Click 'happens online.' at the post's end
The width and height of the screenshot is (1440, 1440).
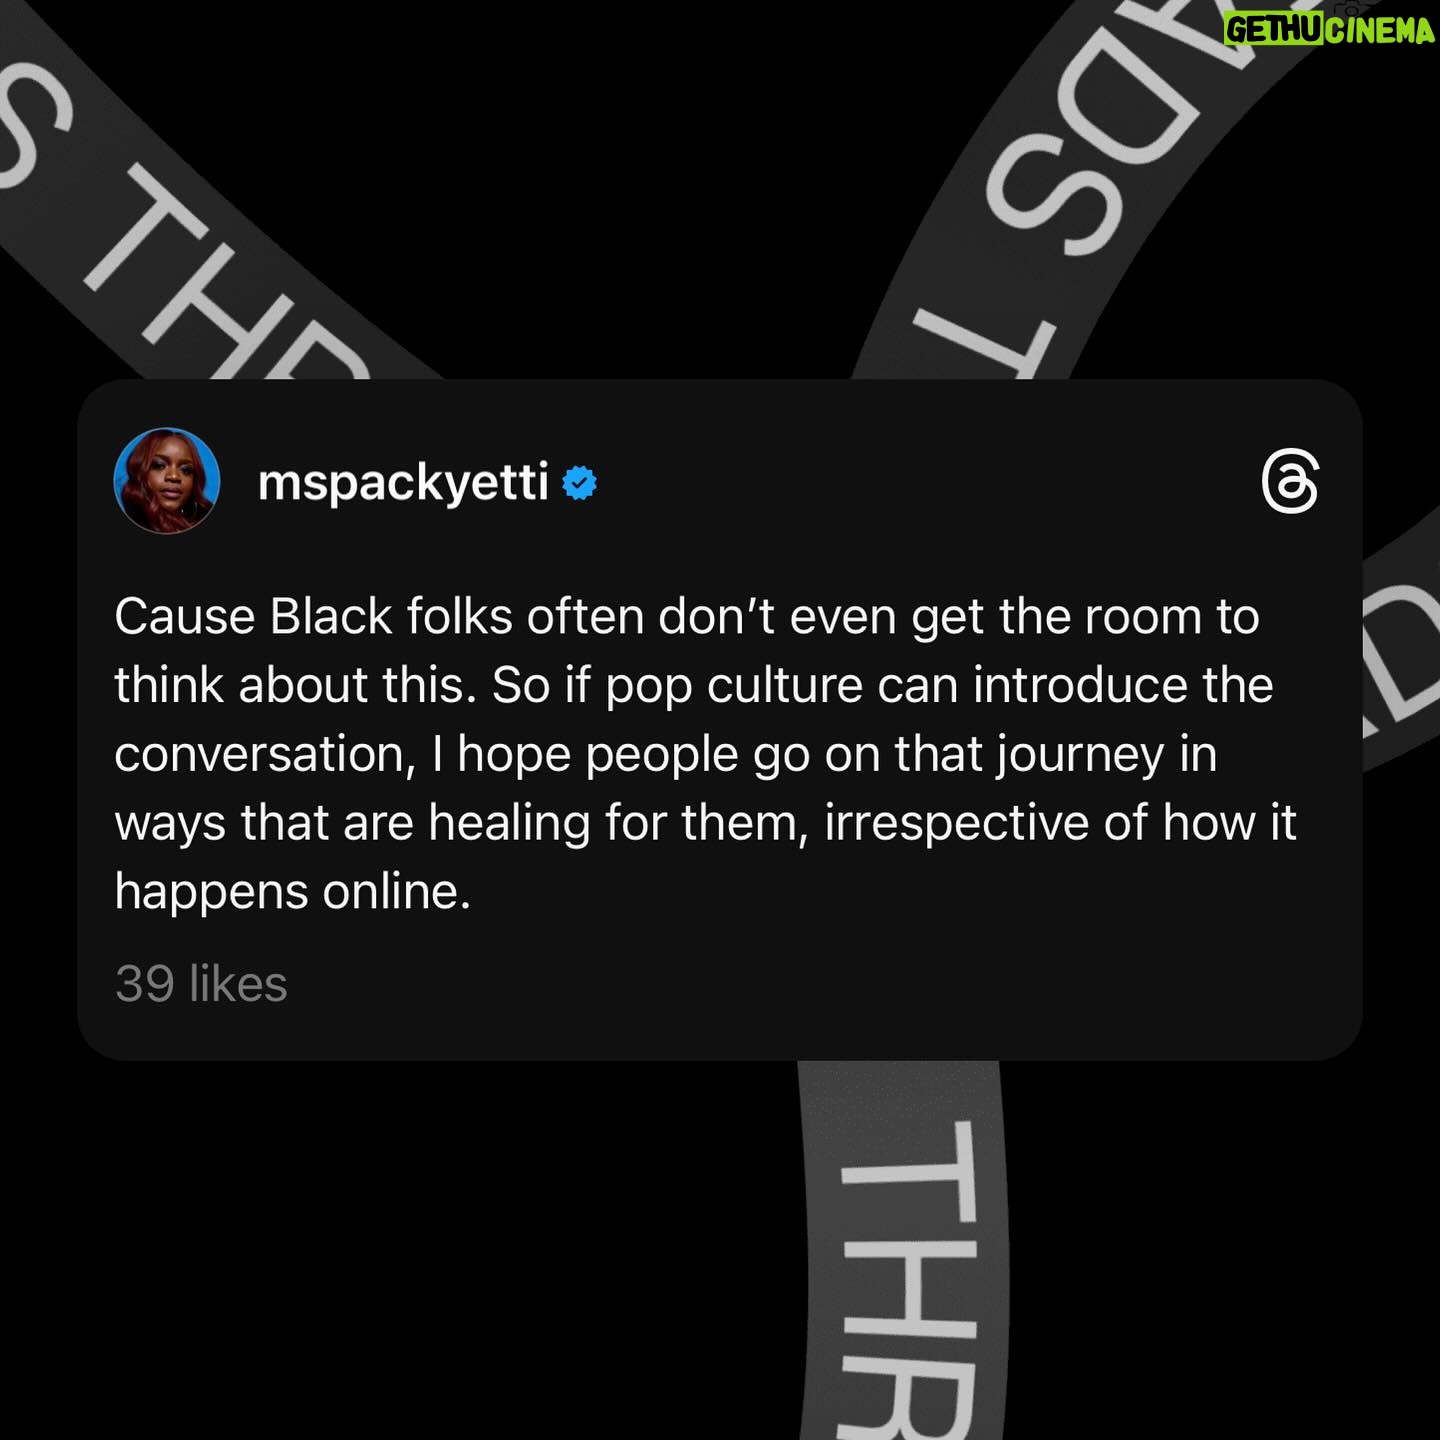pyautogui.click(x=292, y=892)
